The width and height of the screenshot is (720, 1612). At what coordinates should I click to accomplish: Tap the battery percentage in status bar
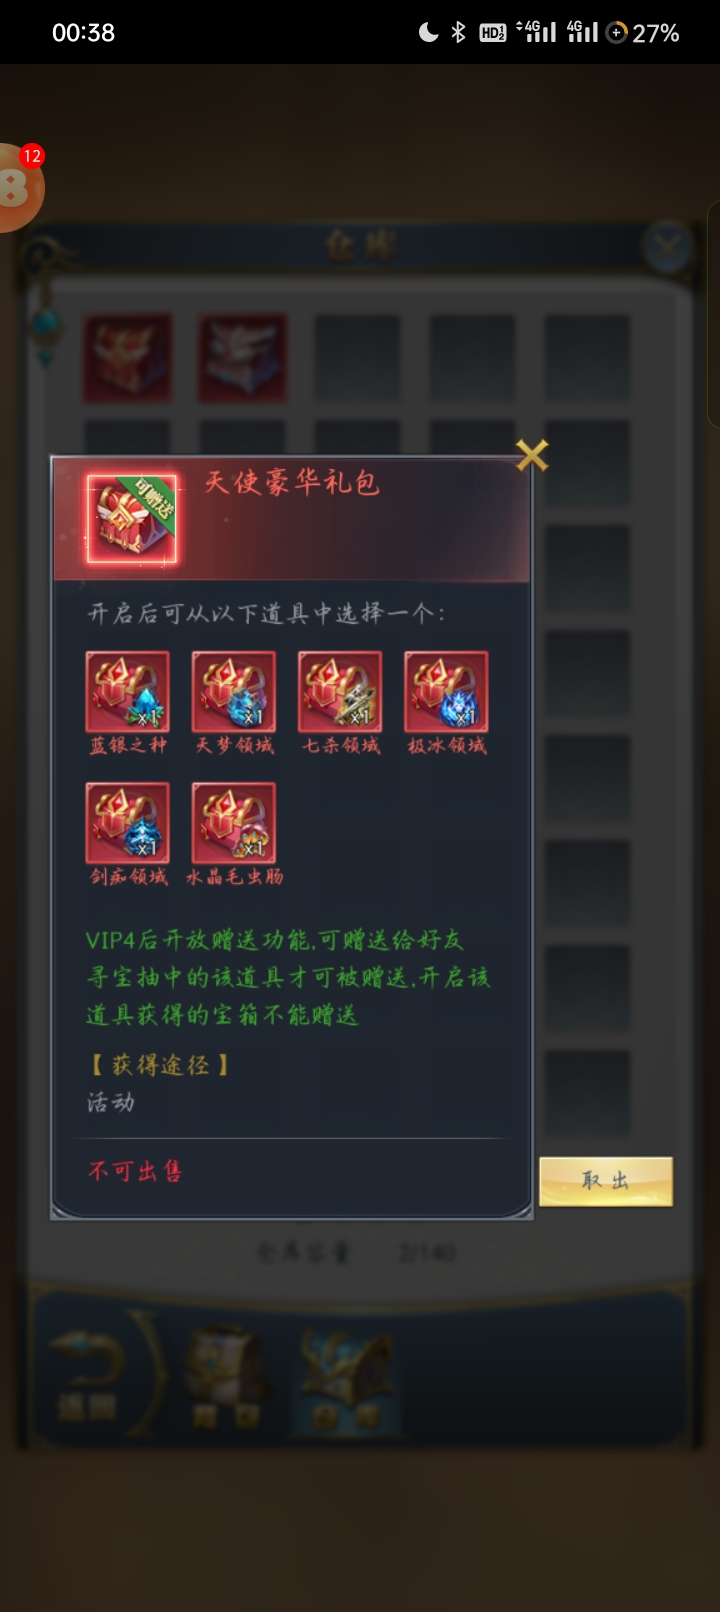(x=656, y=33)
